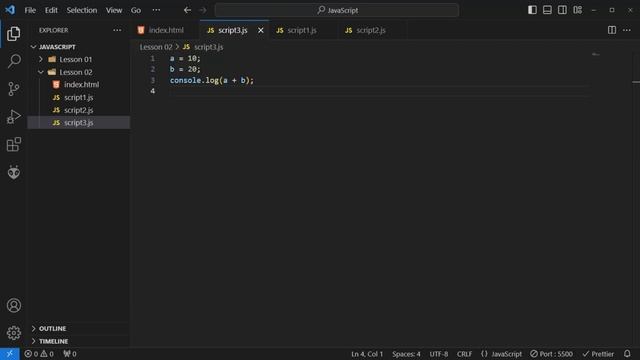The image size is (640, 360).
Task: Open Explorer Views and More Actions ellipsis
Action: pos(117,30)
